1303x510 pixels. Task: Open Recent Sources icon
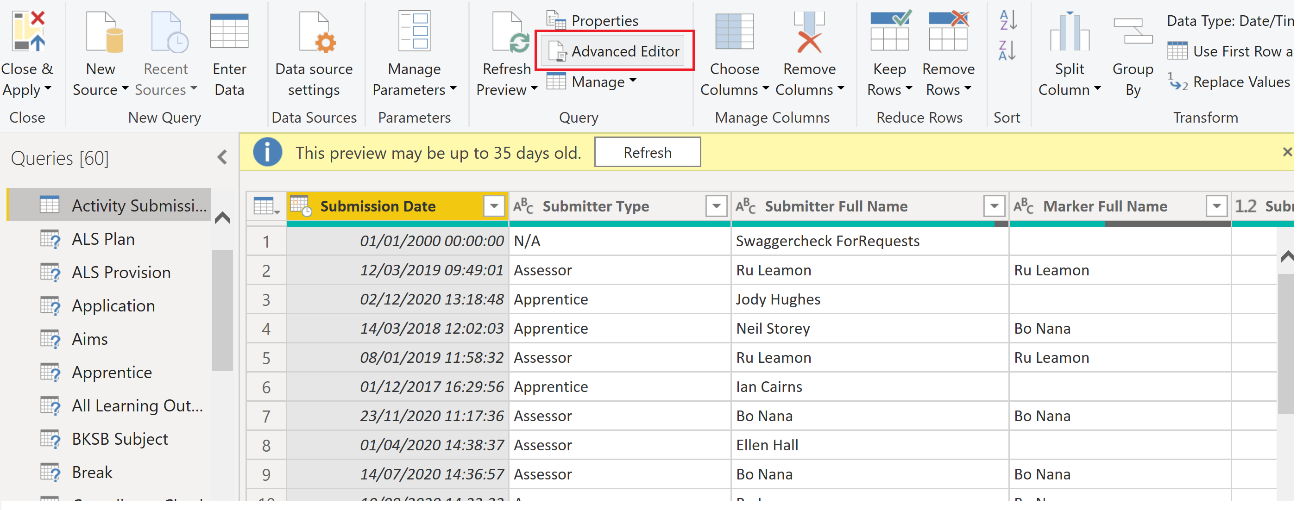click(x=168, y=31)
